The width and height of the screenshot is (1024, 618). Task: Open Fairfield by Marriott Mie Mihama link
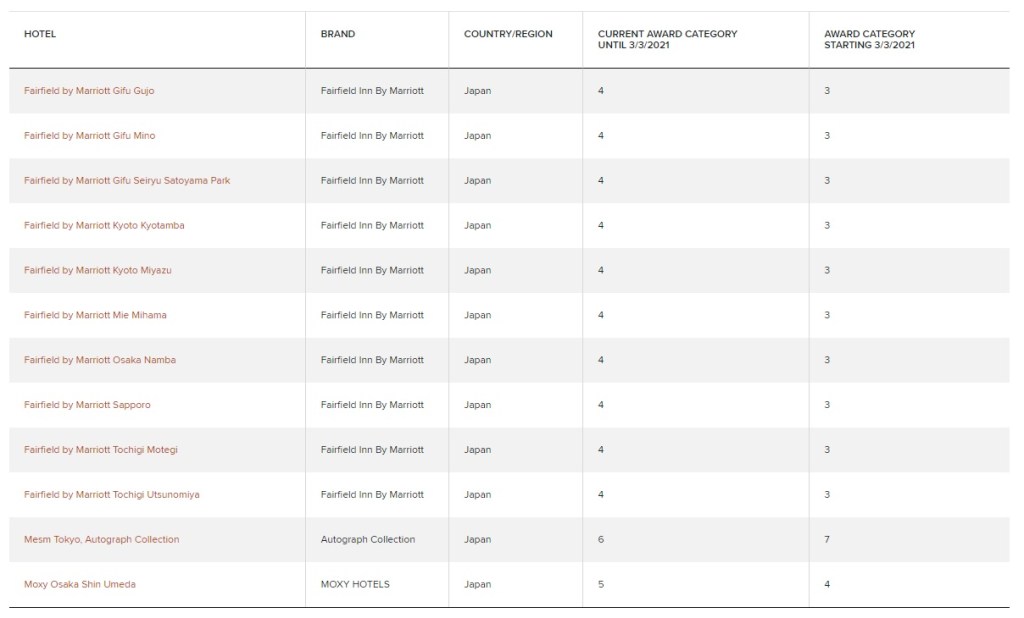(x=95, y=316)
